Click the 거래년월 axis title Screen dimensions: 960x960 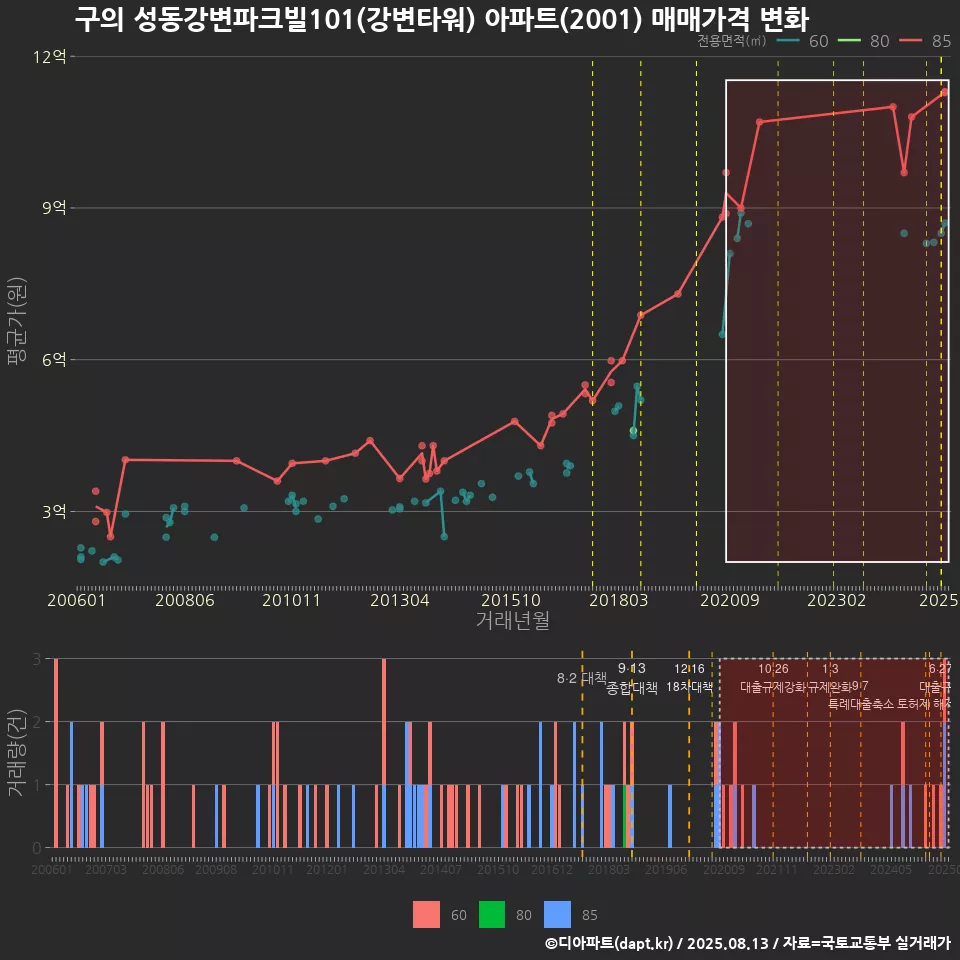tap(512, 620)
